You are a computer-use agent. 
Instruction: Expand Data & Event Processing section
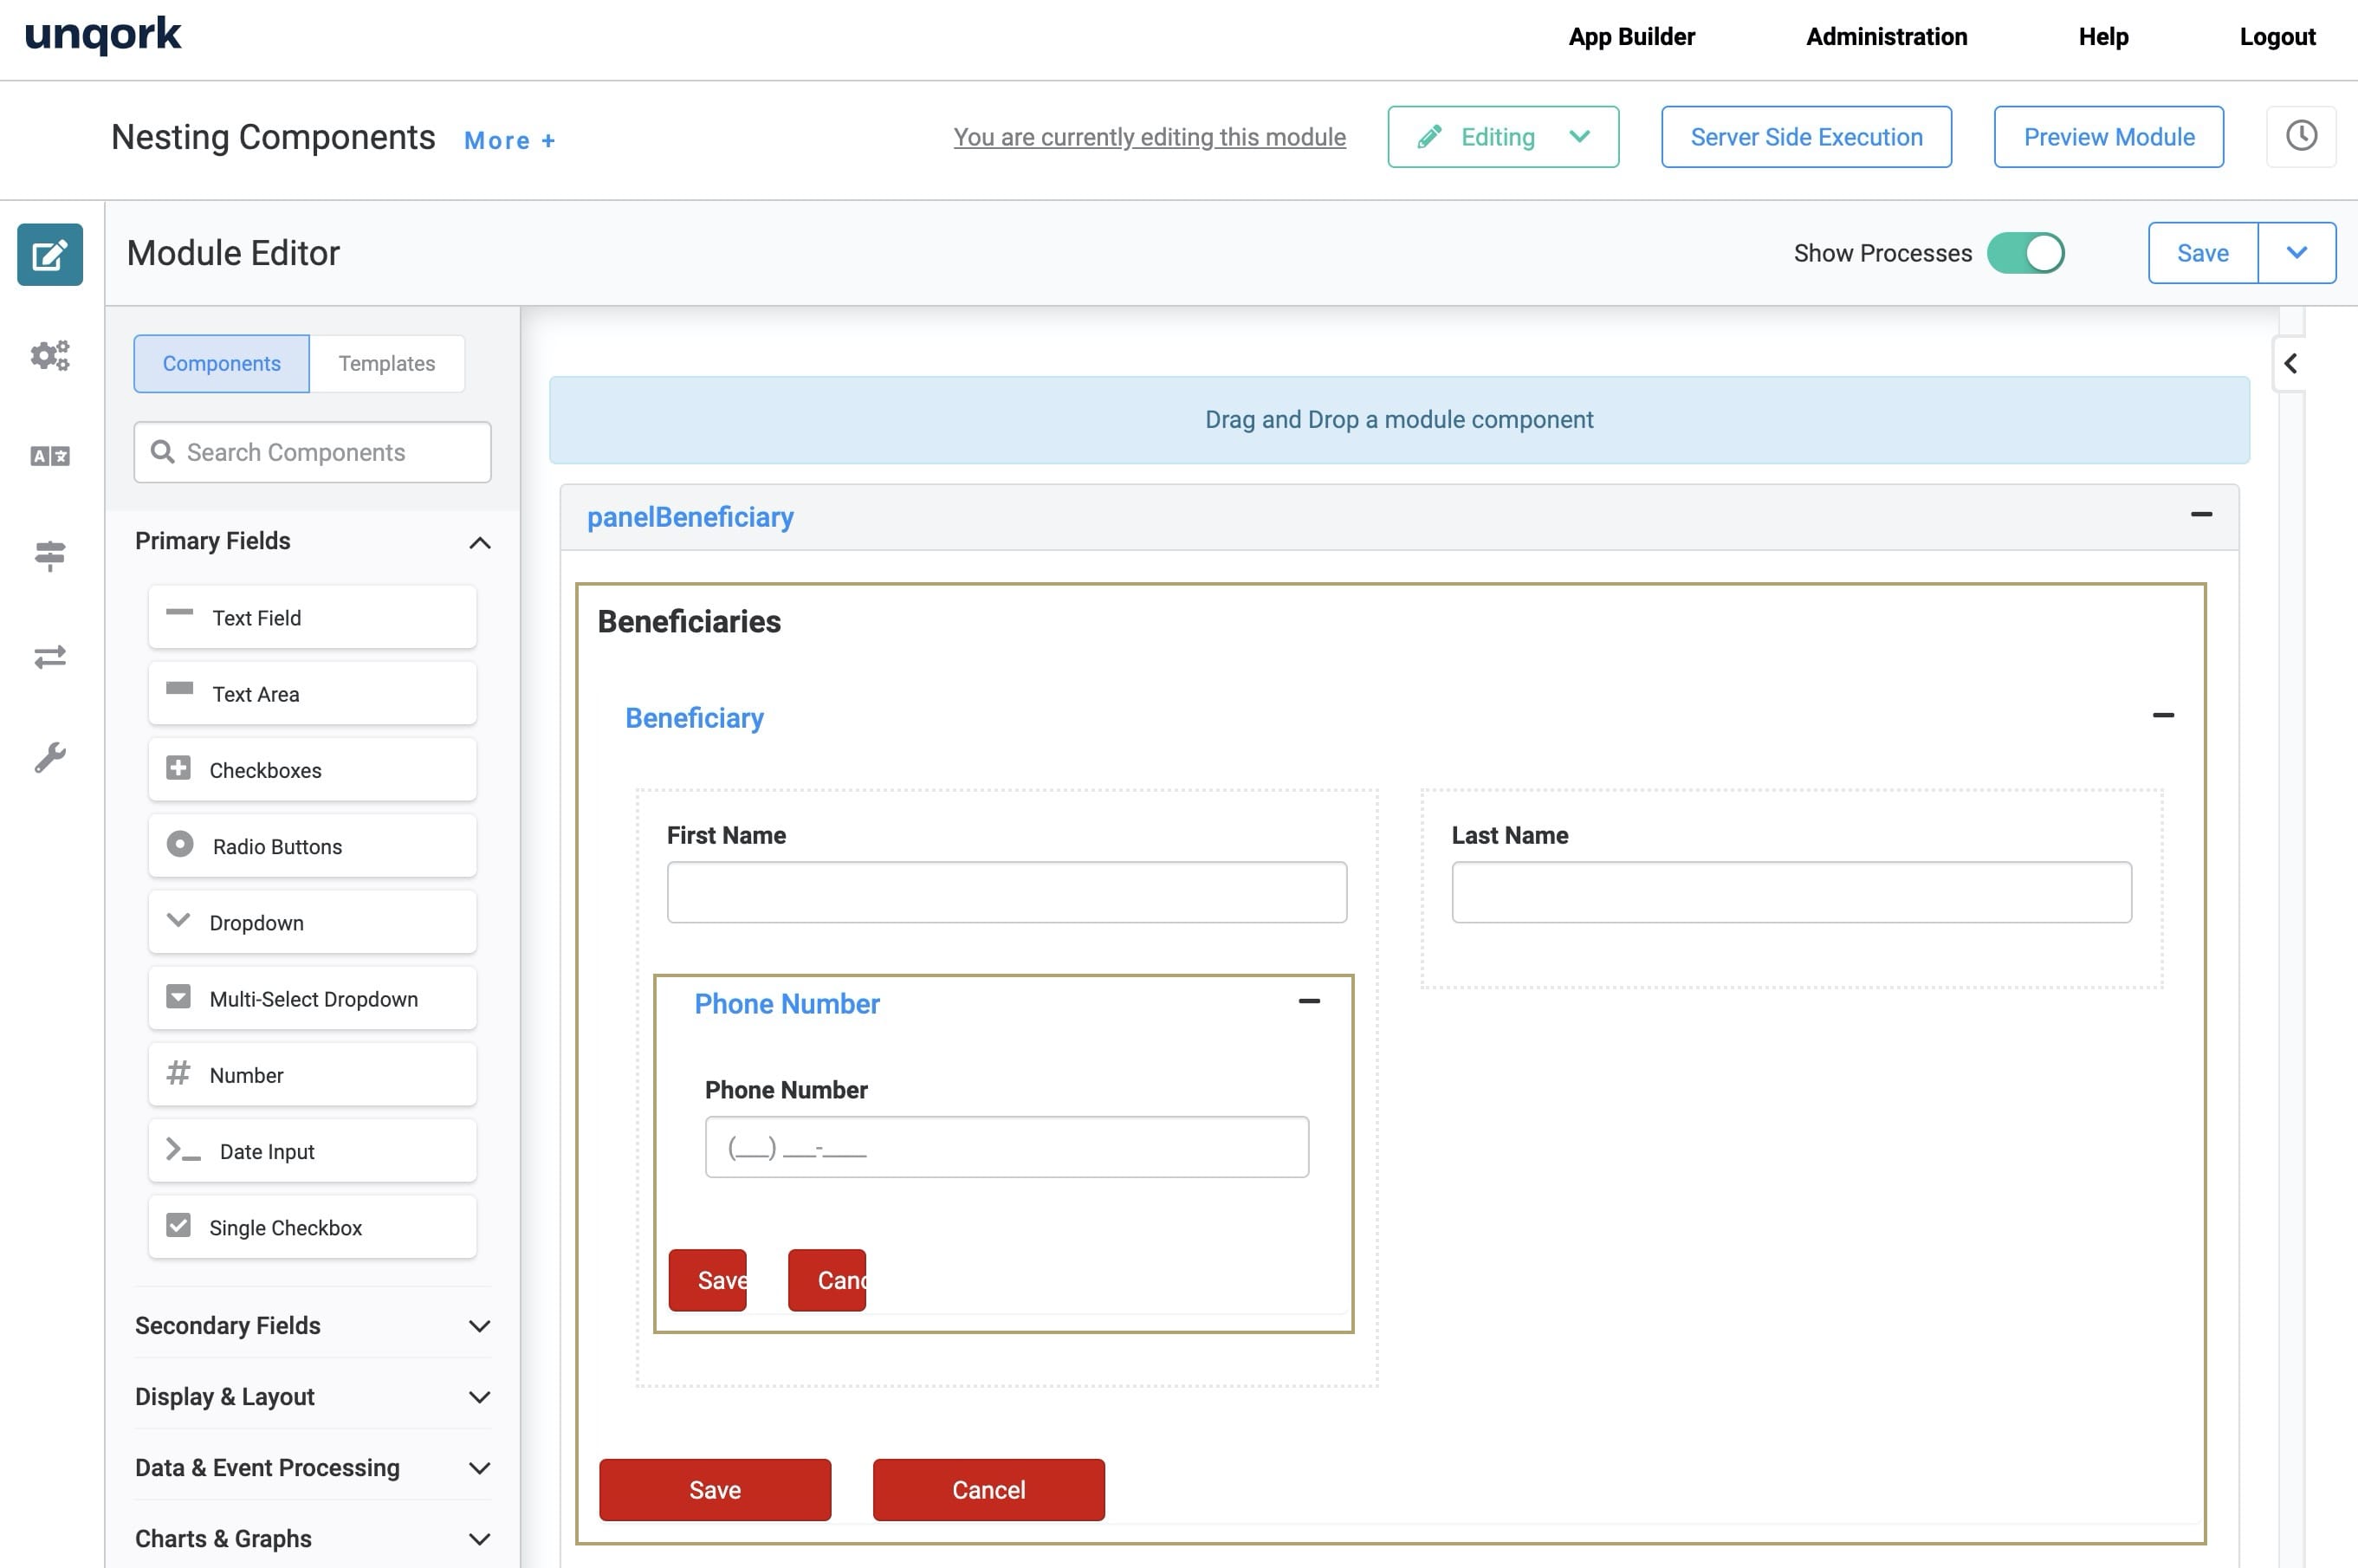(480, 1468)
